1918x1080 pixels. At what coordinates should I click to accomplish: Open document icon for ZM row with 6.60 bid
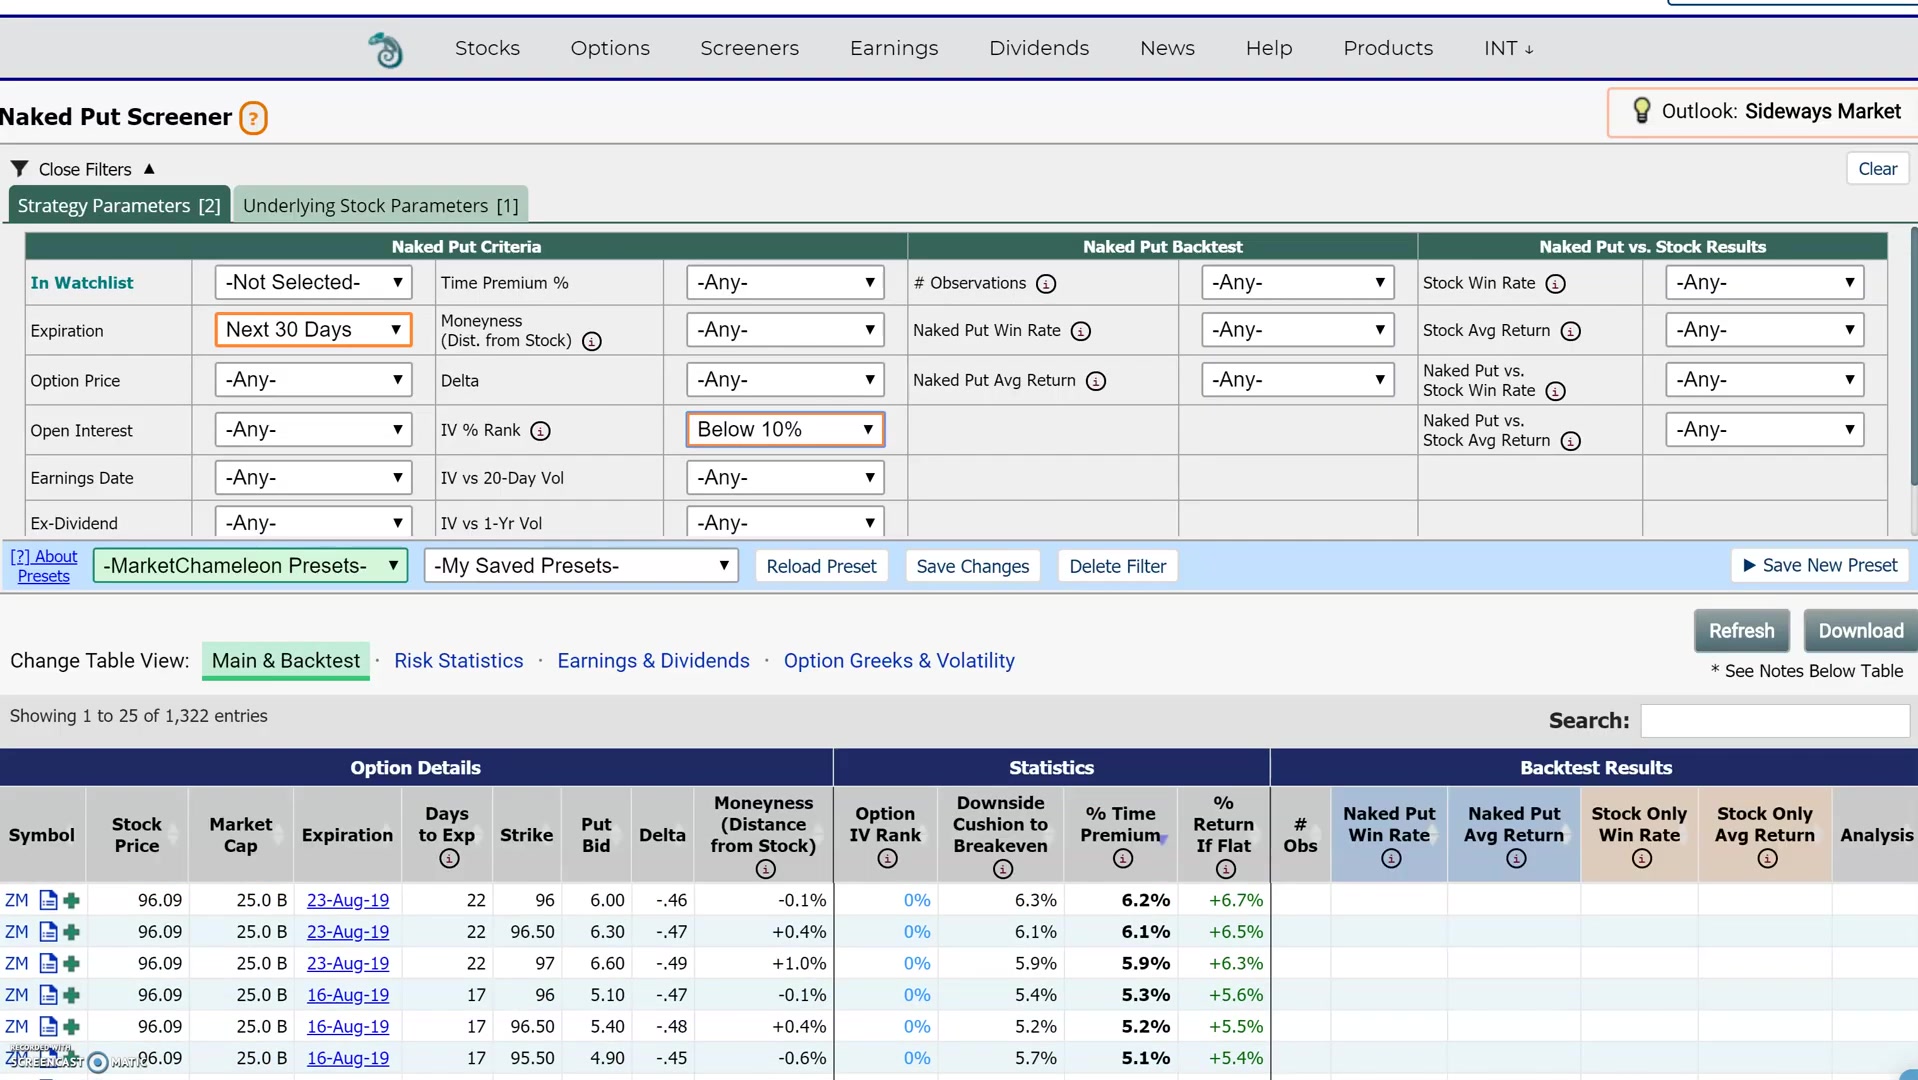pyautogui.click(x=48, y=964)
